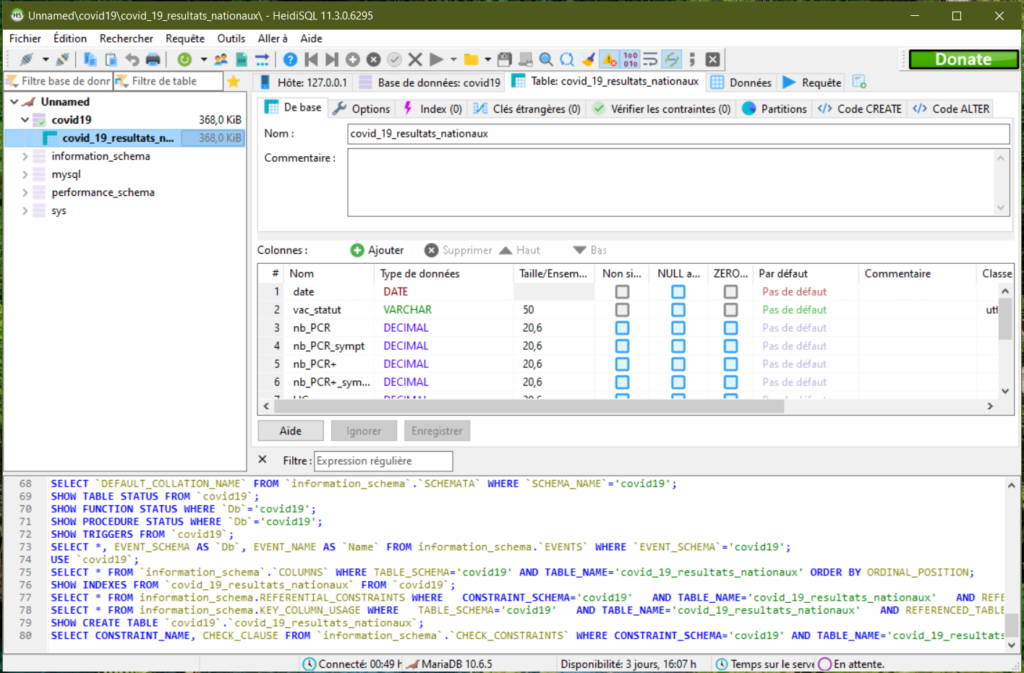This screenshot has height=673, width=1024.
Task: Jump to last record icon
Action: coord(332,60)
